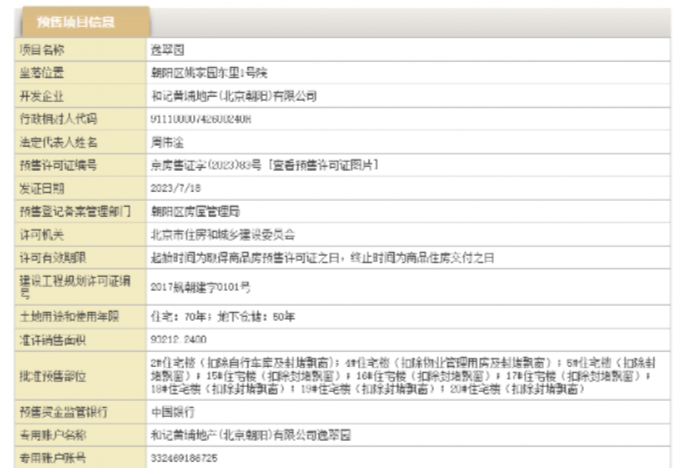Select 朝阳区房屋管理局 in the management department row
The image size is (685, 468).
(195, 210)
